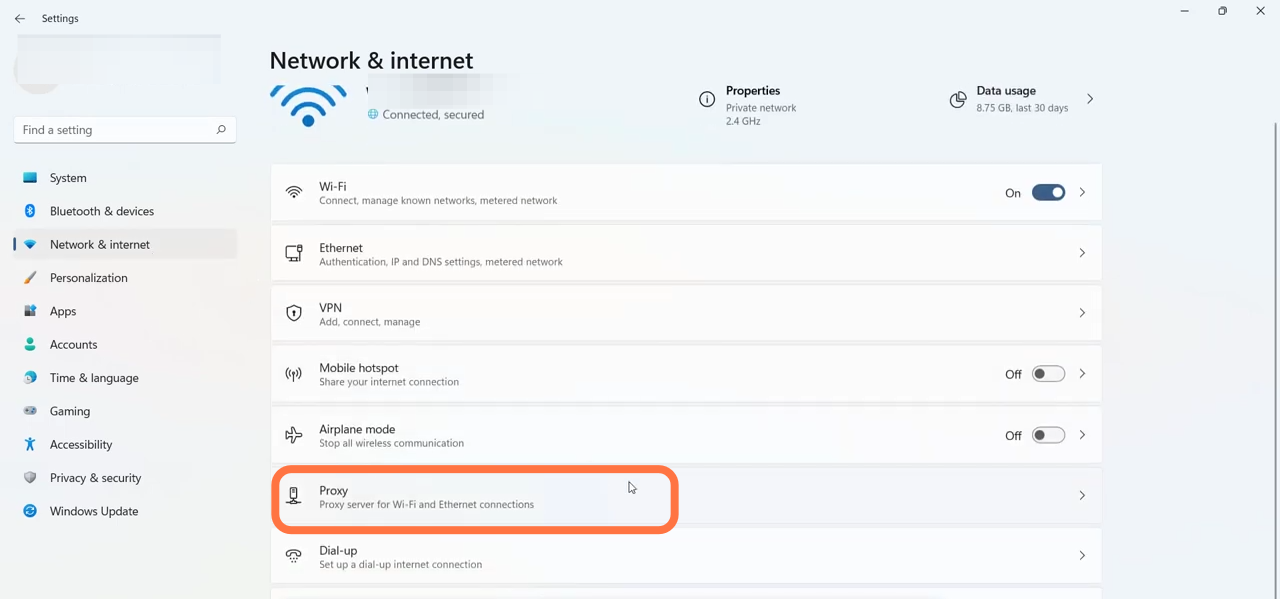The width and height of the screenshot is (1280, 599).
Task: Click the Privacy & security shield icon
Action: click(x=30, y=477)
